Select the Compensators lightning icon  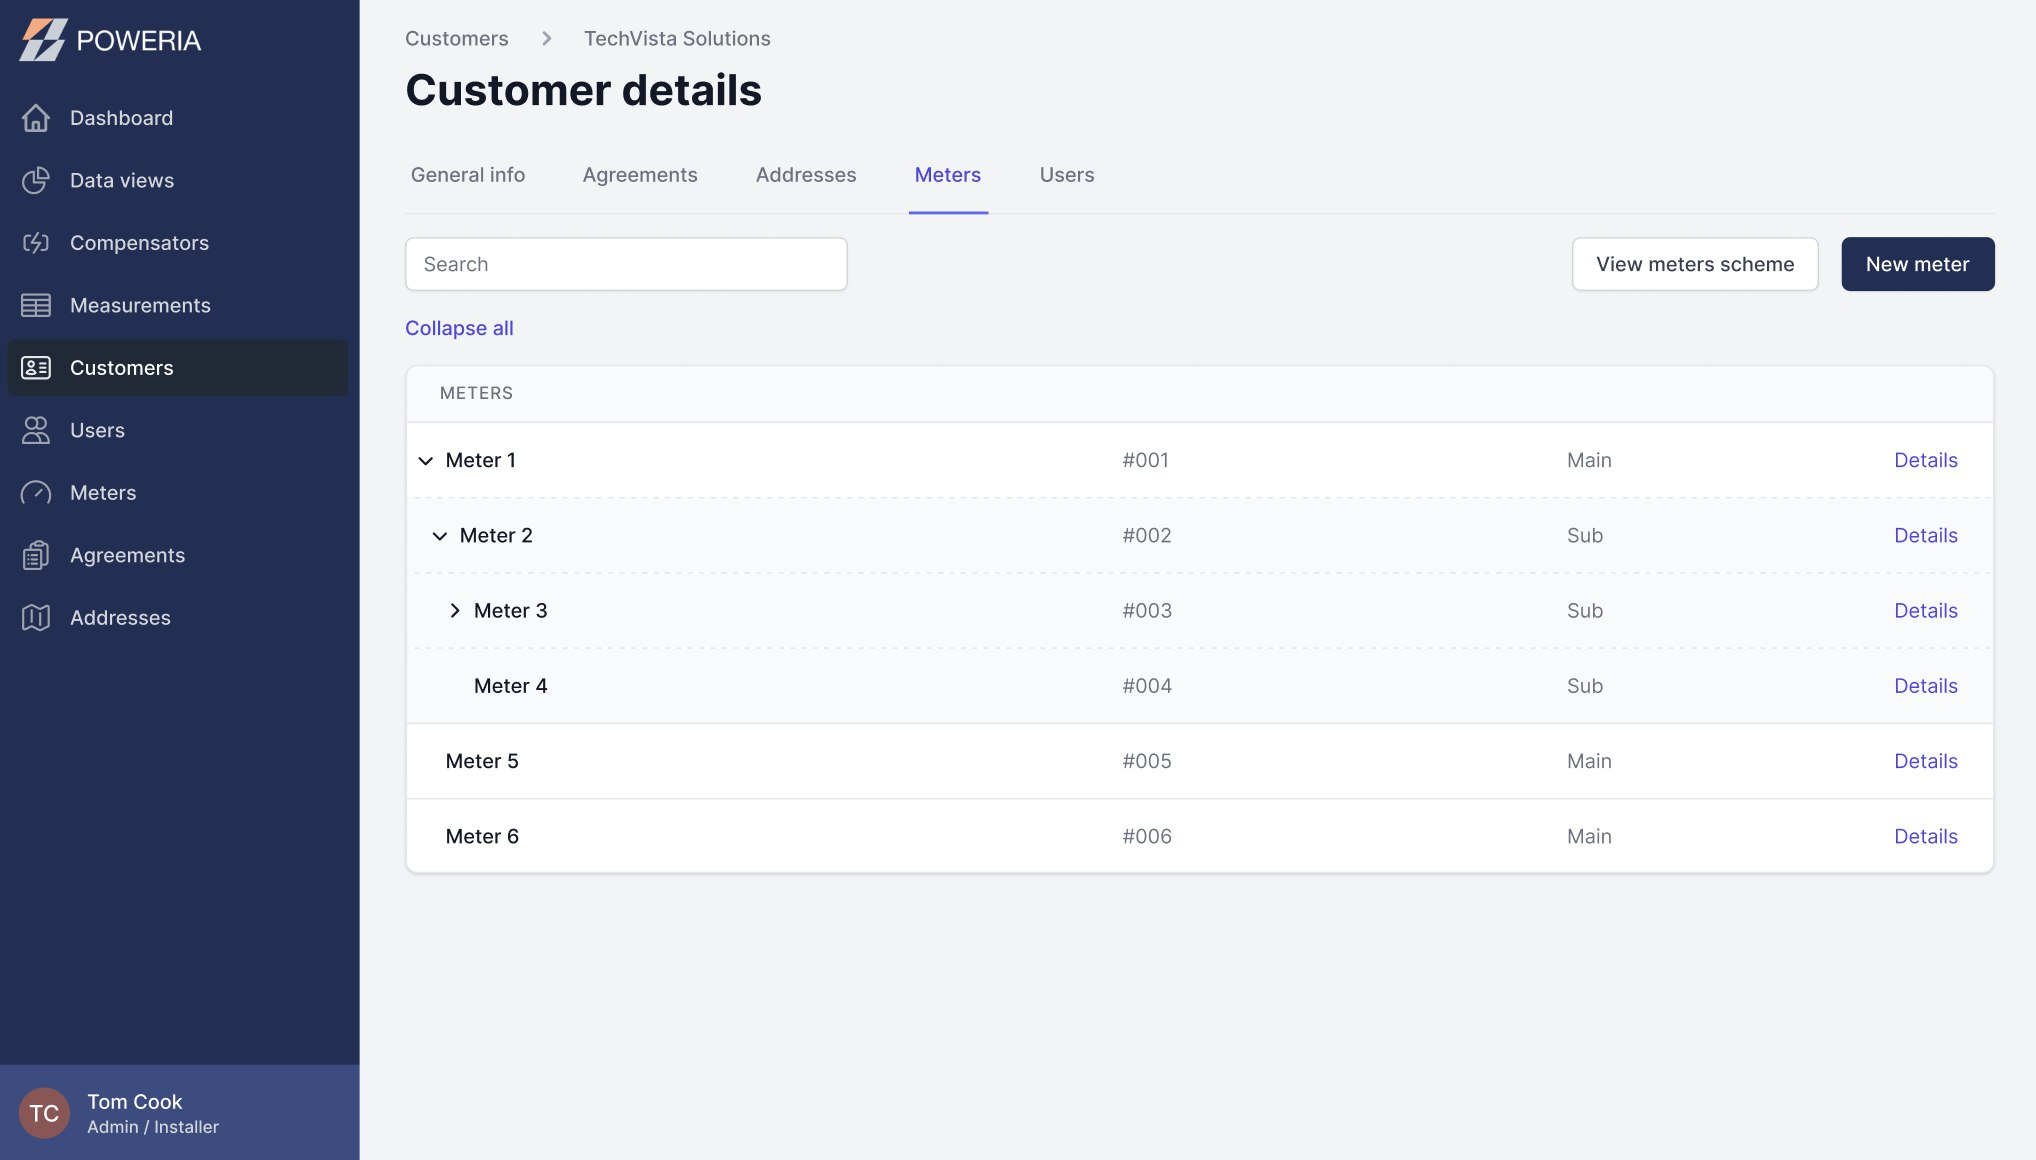click(36, 243)
